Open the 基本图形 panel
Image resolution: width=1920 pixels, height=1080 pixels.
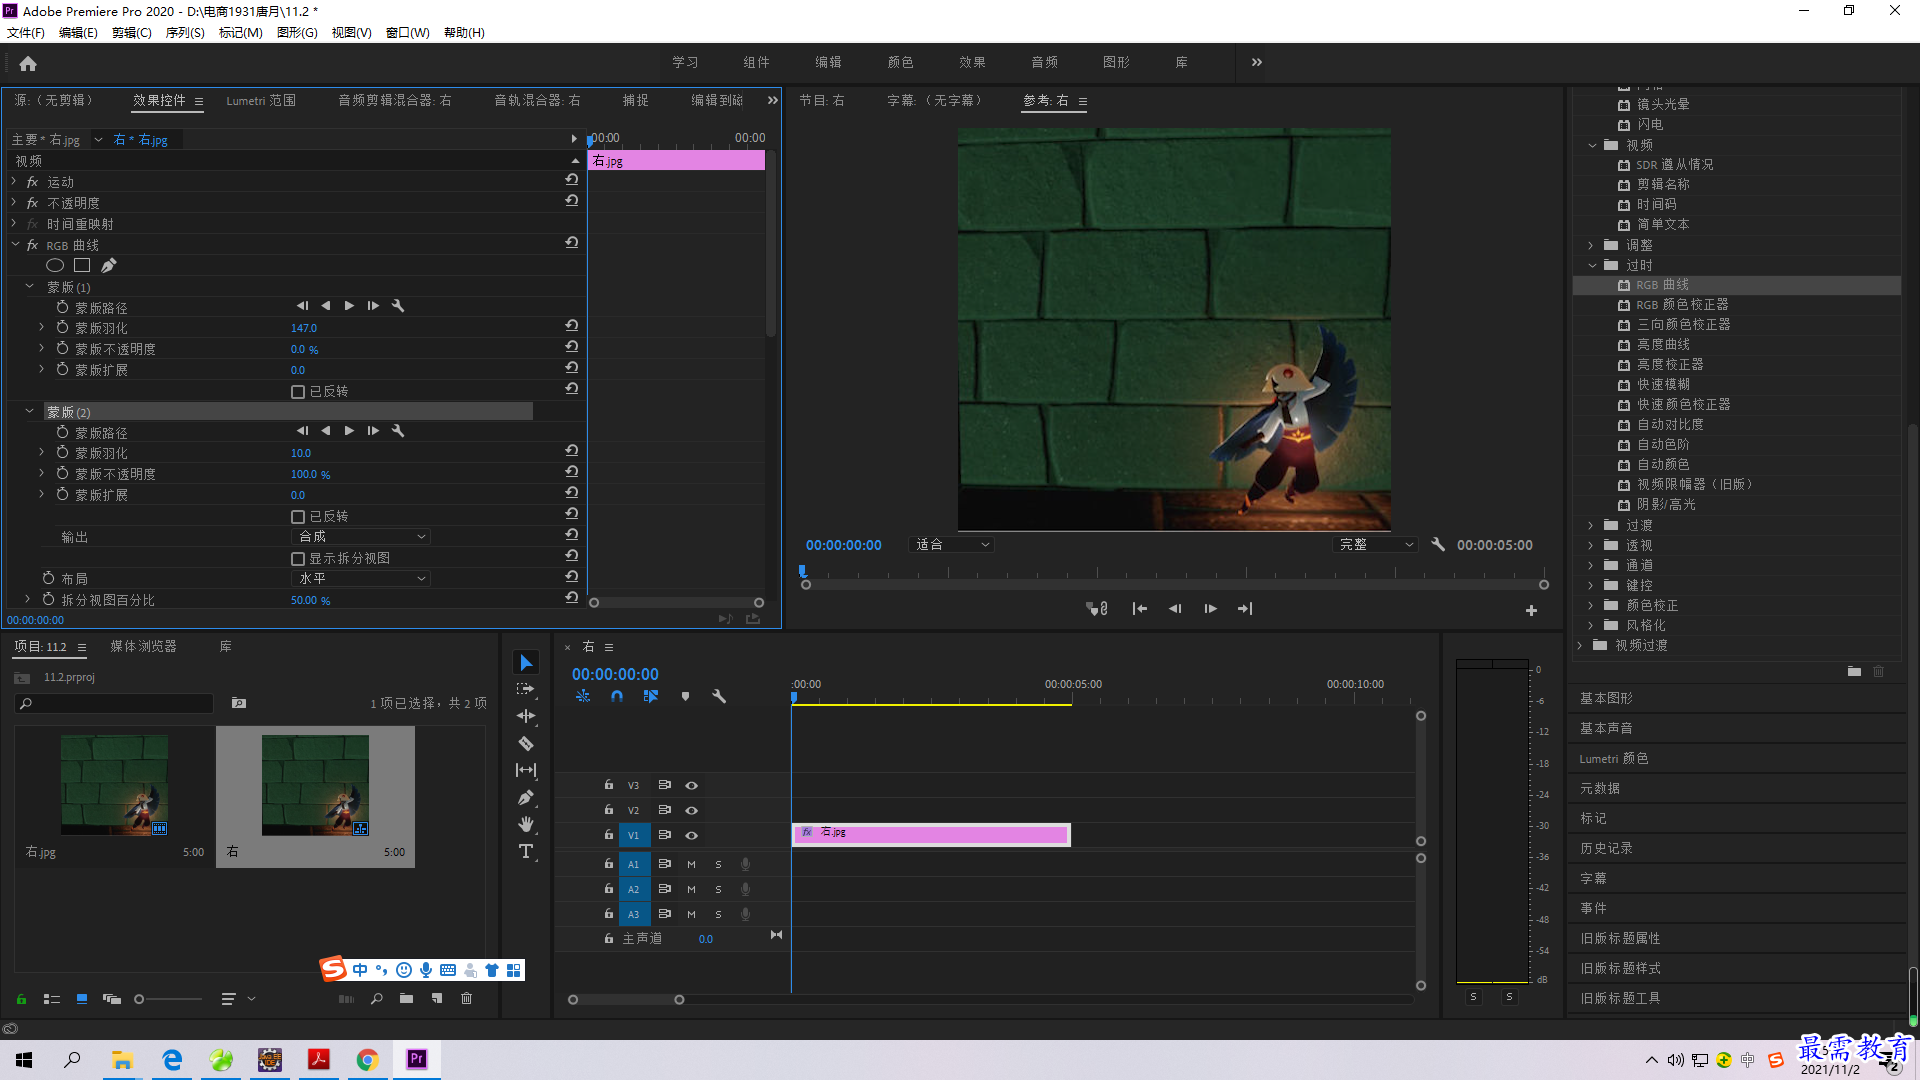click(1606, 698)
